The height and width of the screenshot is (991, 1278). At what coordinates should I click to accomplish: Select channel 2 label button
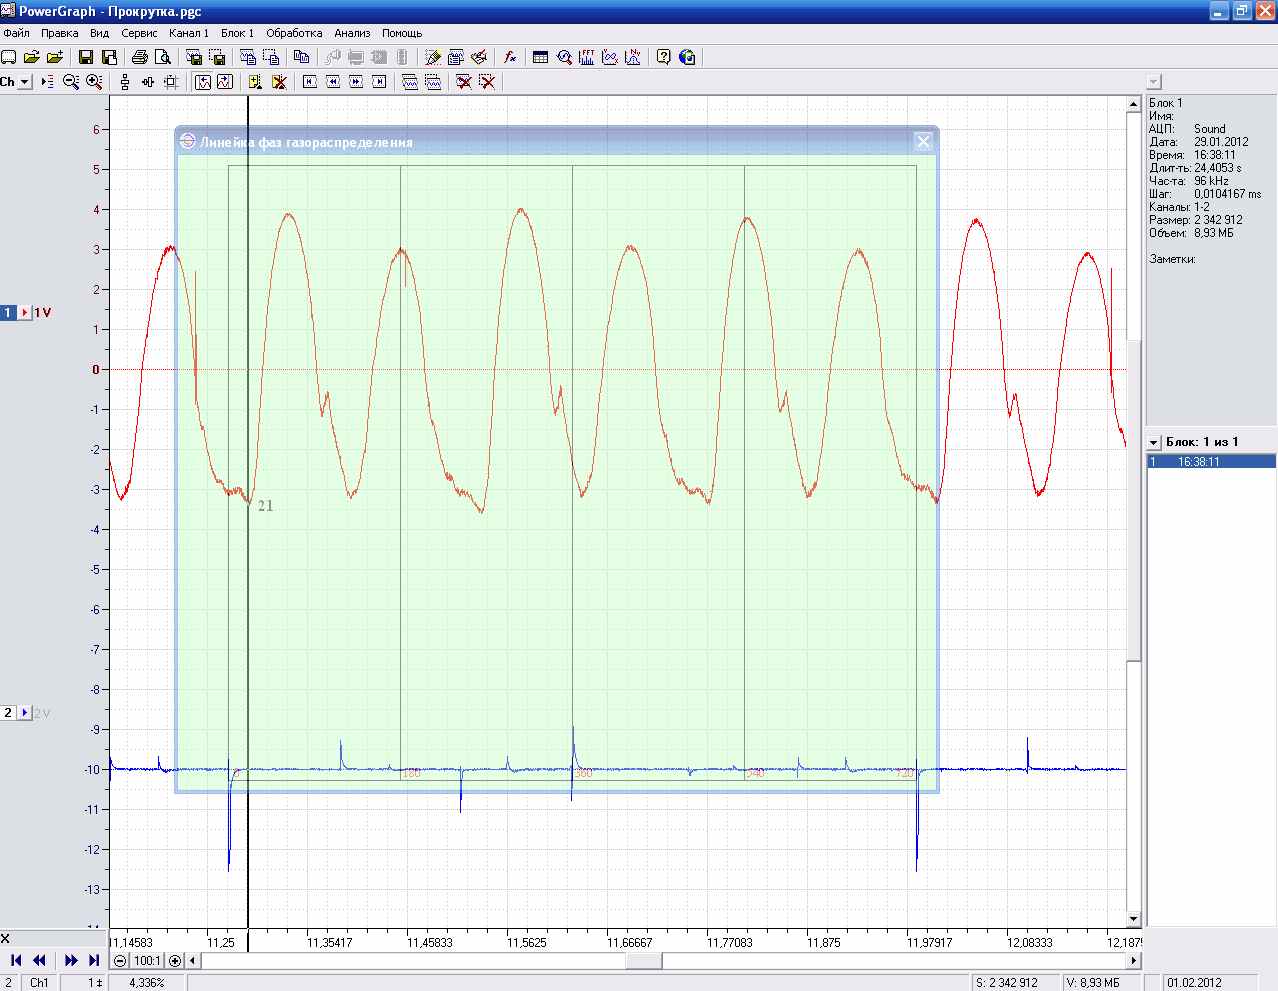[x=8, y=713]
